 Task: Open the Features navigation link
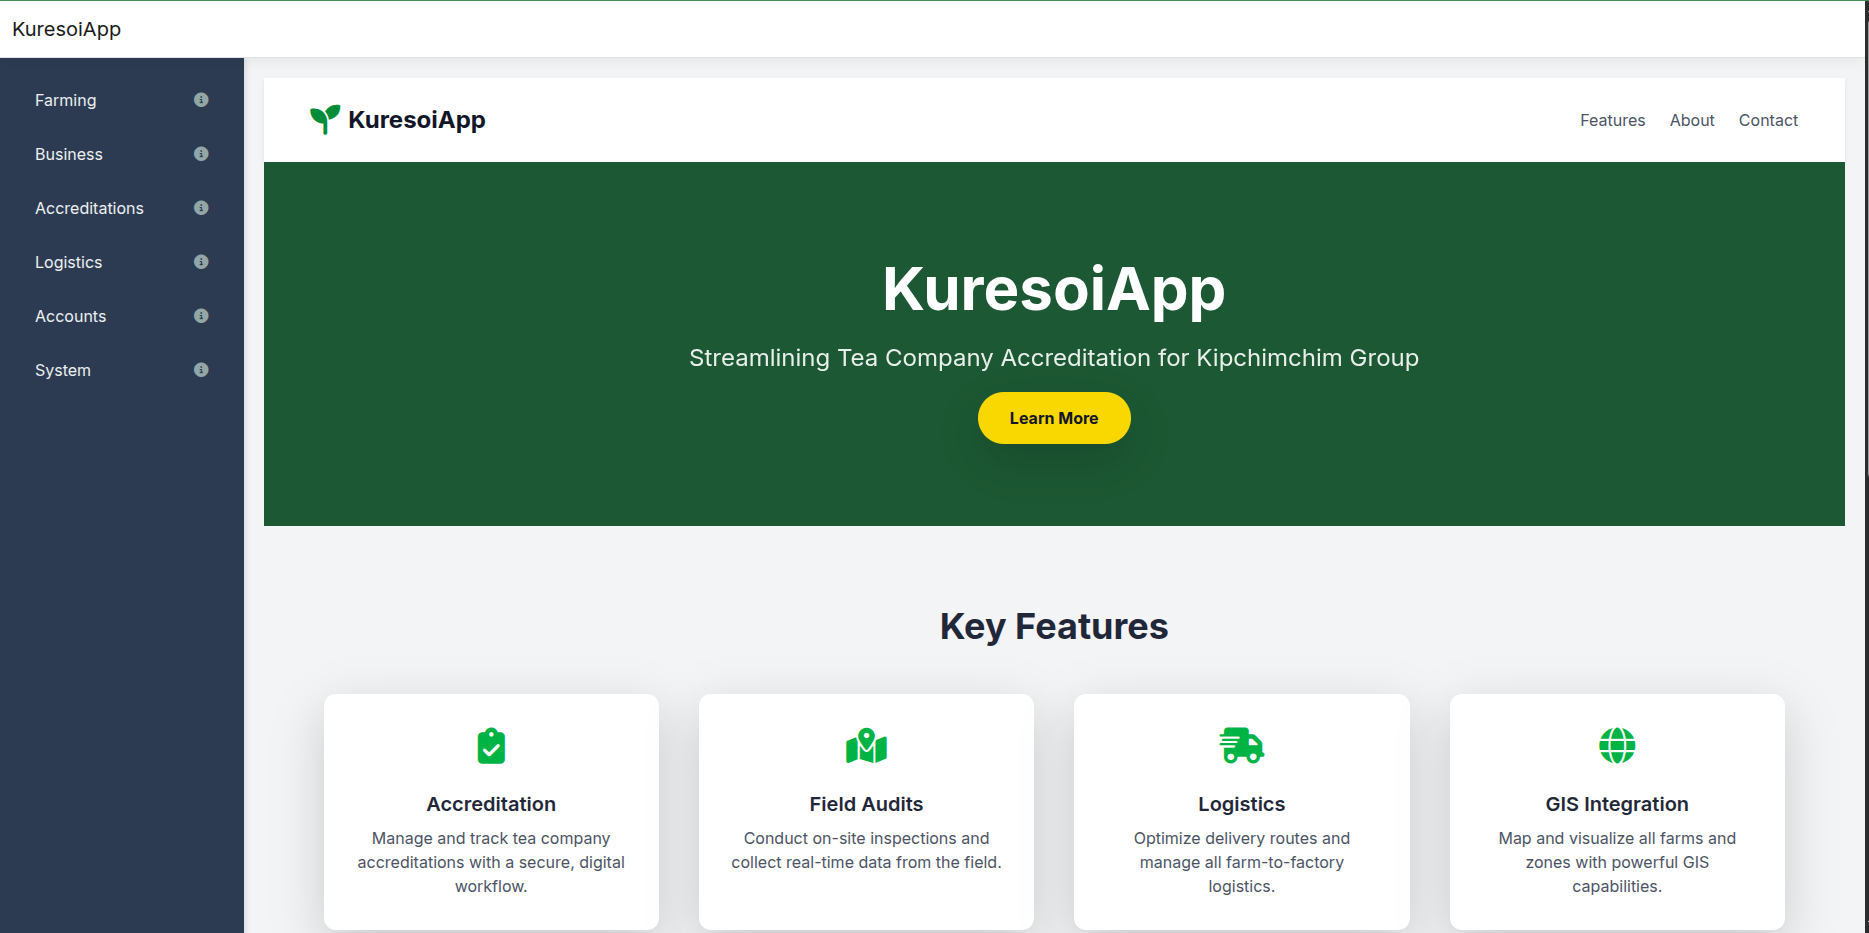click(1612, 120)
